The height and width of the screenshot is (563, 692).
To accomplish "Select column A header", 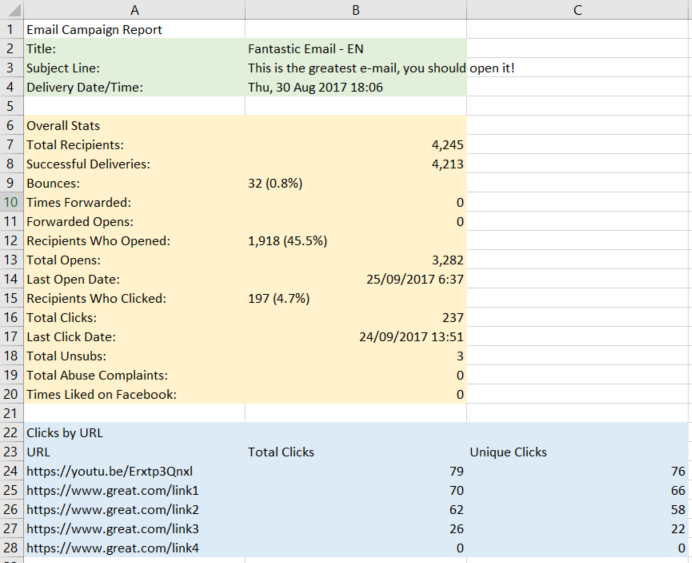I will tap(135, 9).
